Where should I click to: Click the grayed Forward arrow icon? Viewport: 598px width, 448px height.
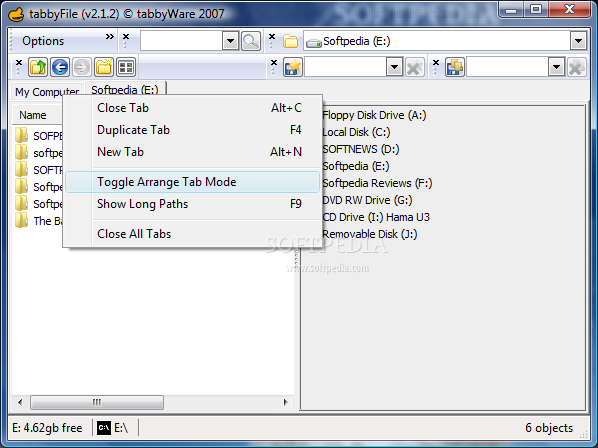point(82,67)
